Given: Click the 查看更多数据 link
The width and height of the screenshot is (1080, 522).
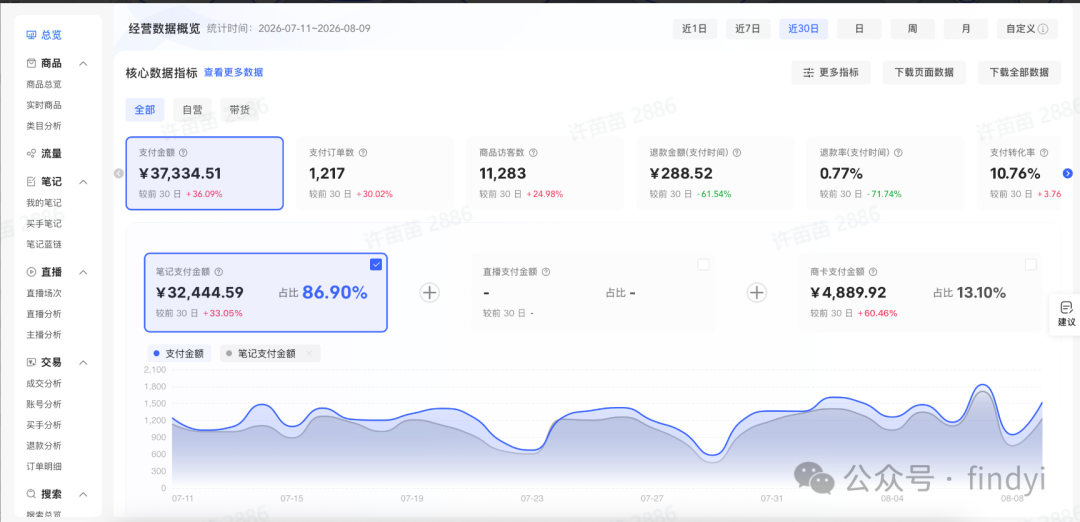Looking at the screenshot, I should click(233, 72).
